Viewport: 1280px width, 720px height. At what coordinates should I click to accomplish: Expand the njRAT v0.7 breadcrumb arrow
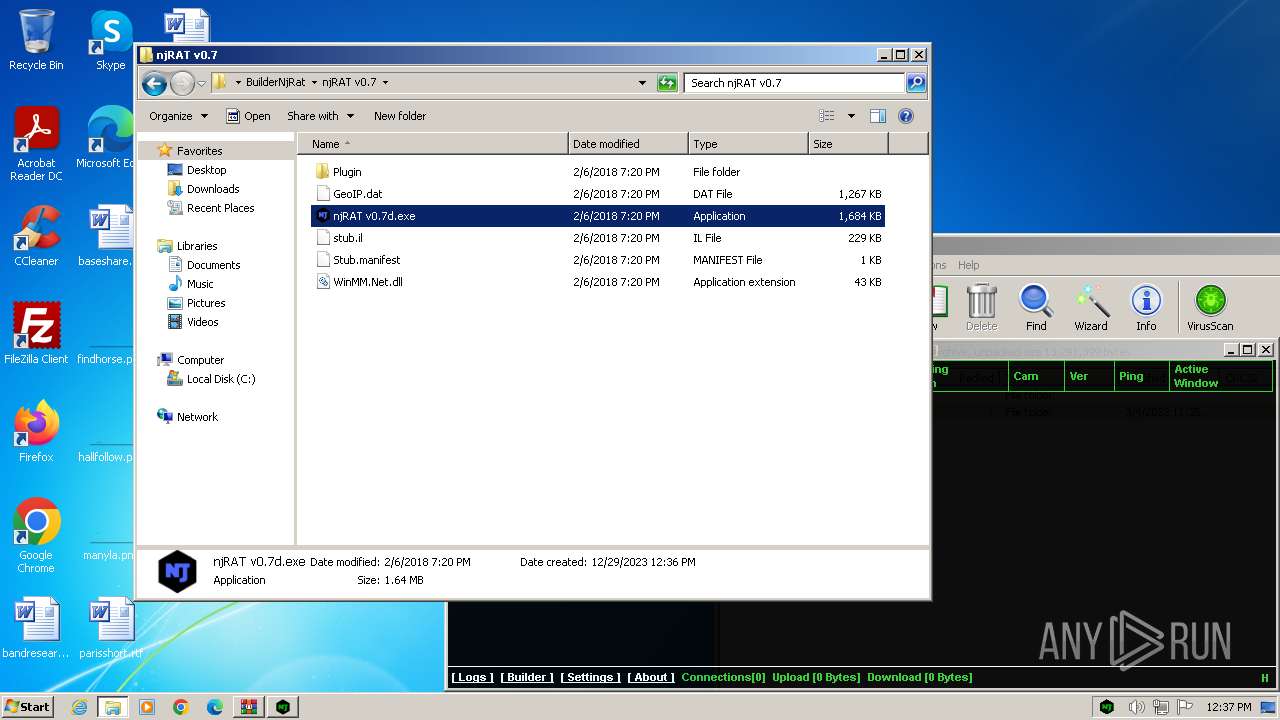385,83
